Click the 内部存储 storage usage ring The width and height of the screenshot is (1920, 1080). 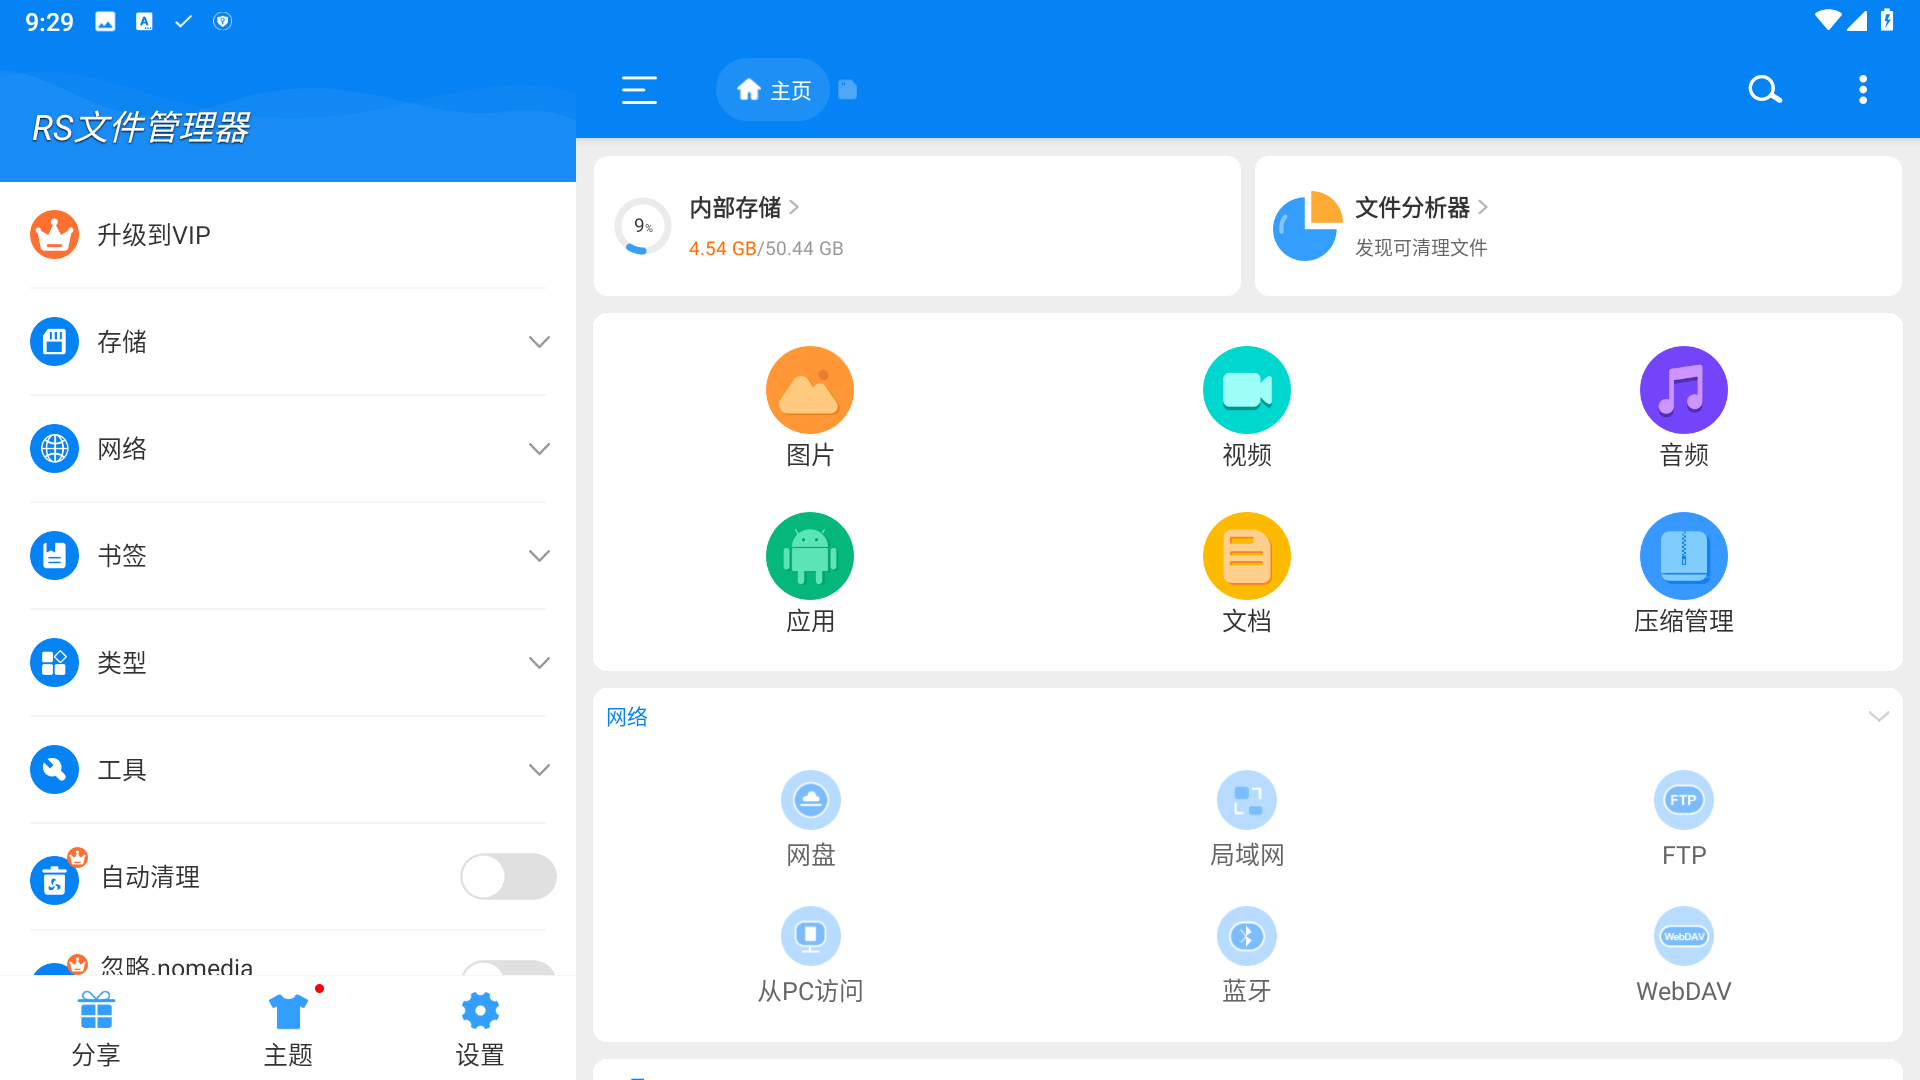[641, 226]
